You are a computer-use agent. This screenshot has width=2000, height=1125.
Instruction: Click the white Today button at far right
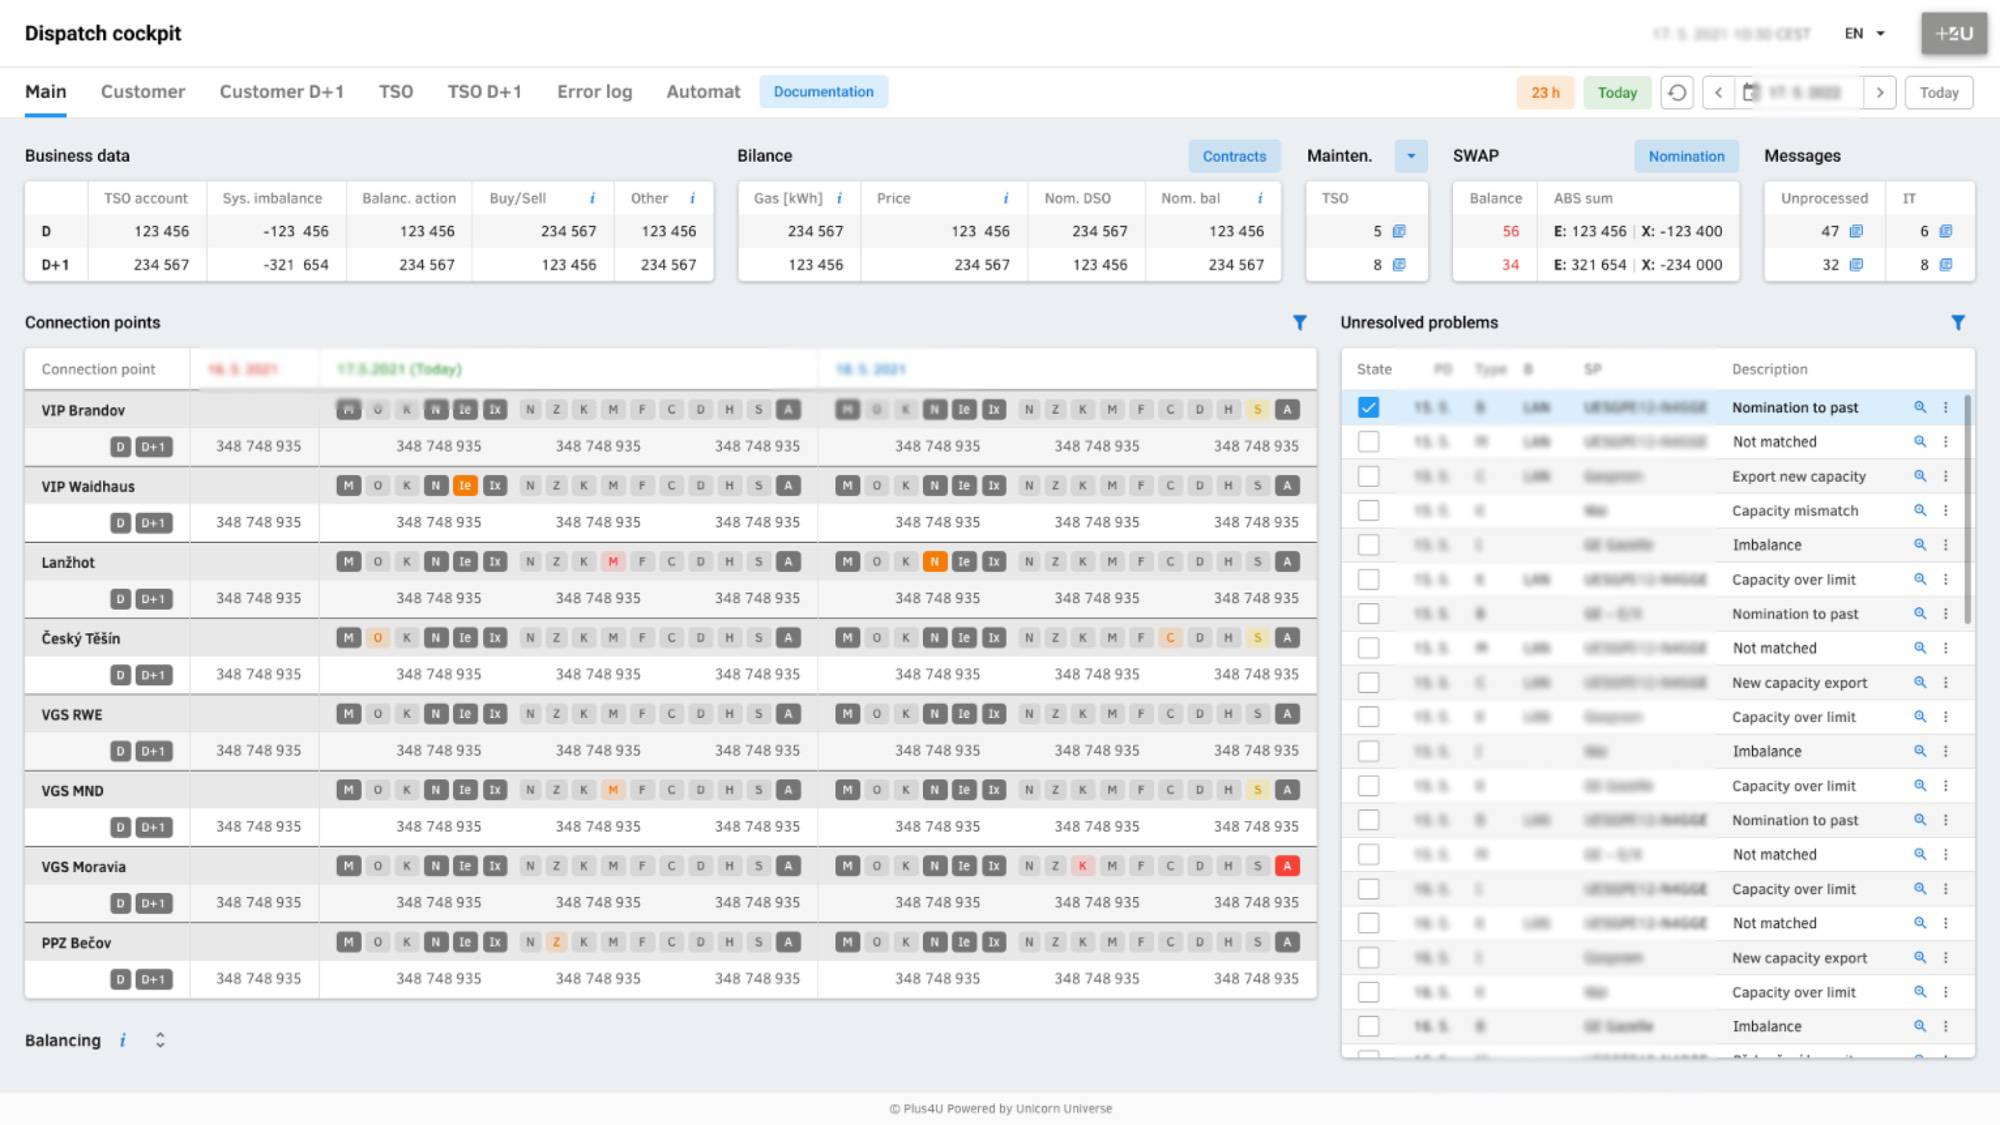1939,92
